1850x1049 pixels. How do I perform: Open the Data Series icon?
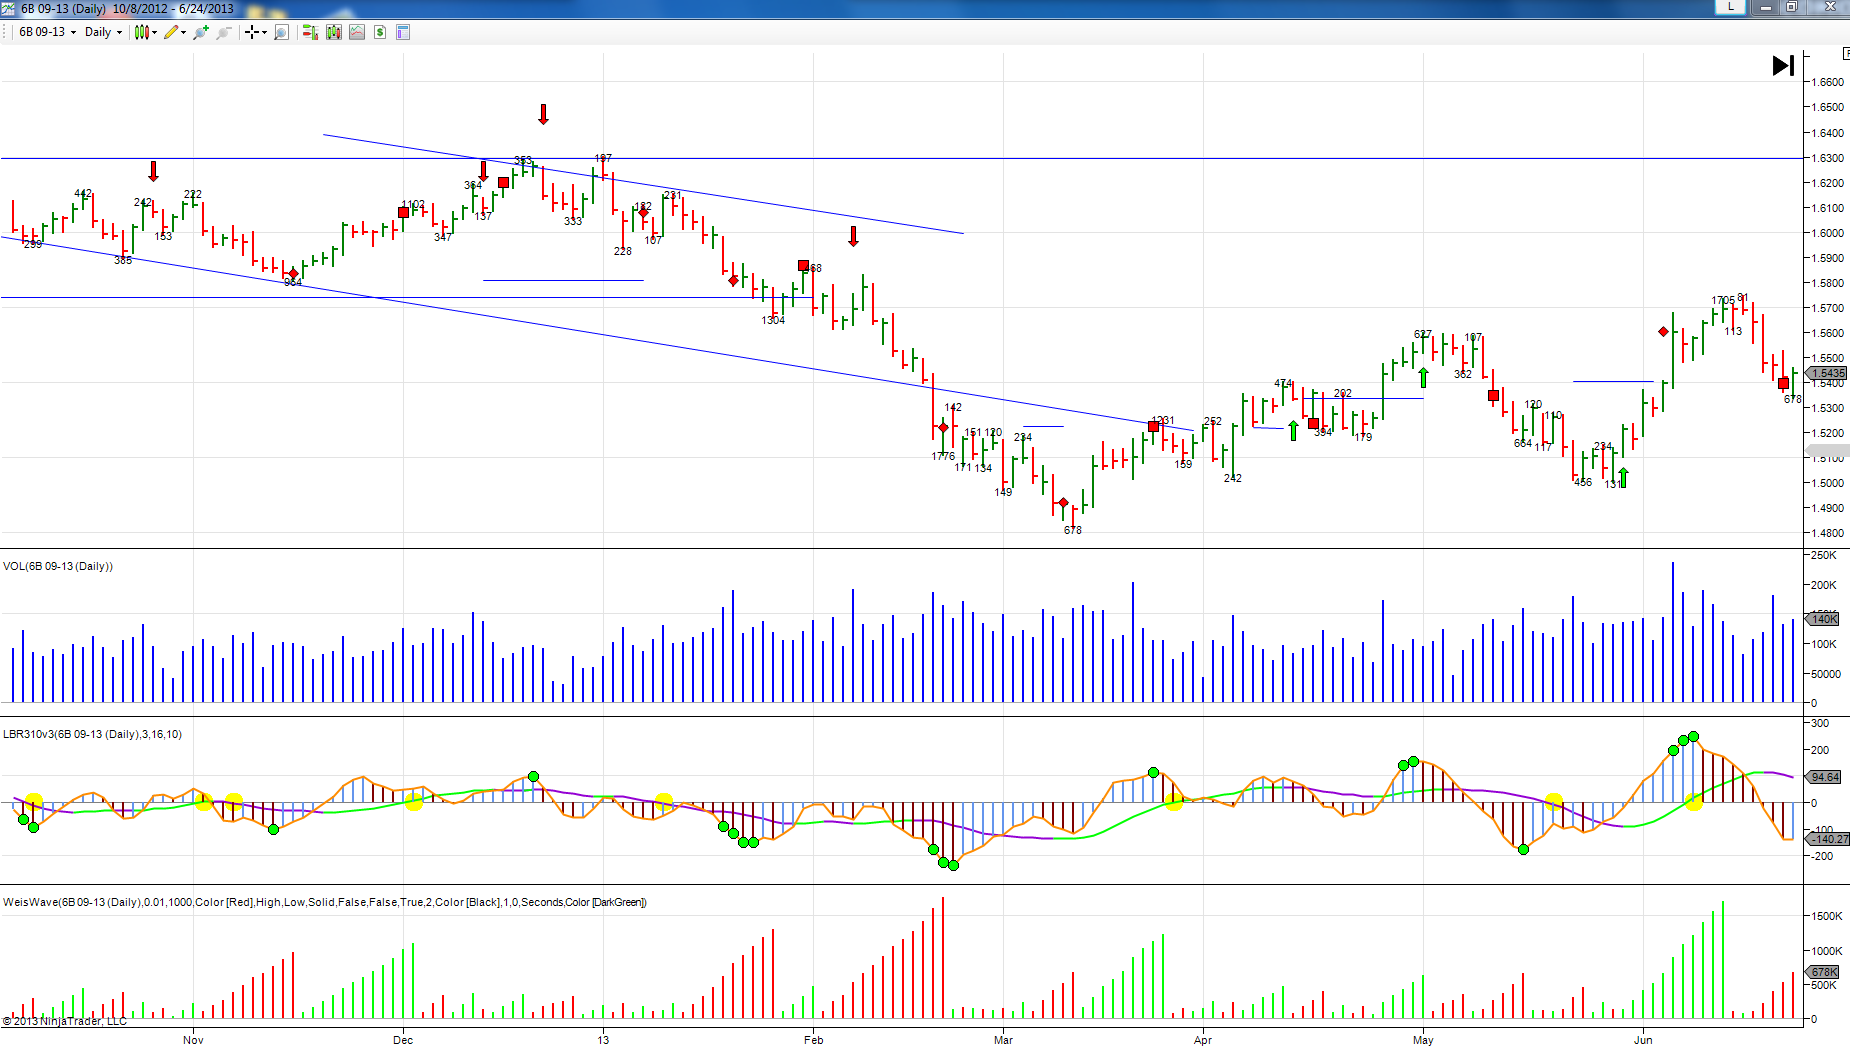pos(334,32)
